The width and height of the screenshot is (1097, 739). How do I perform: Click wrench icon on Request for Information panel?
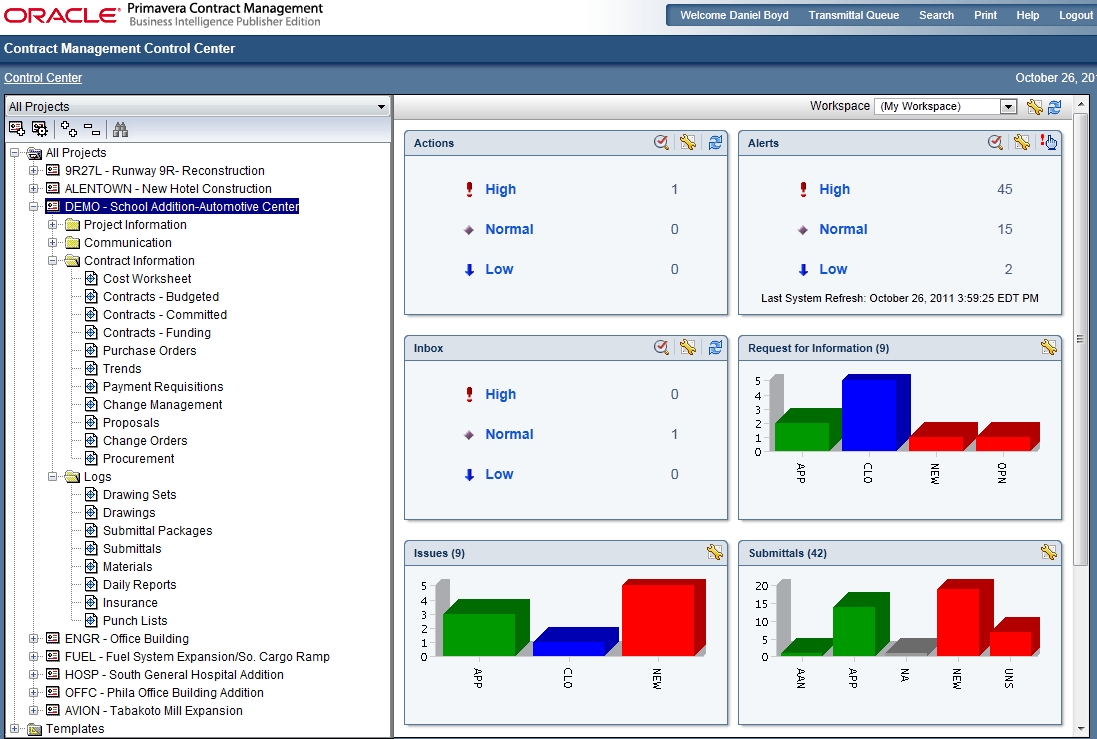pyautogui.click(x=1048, y=347)
